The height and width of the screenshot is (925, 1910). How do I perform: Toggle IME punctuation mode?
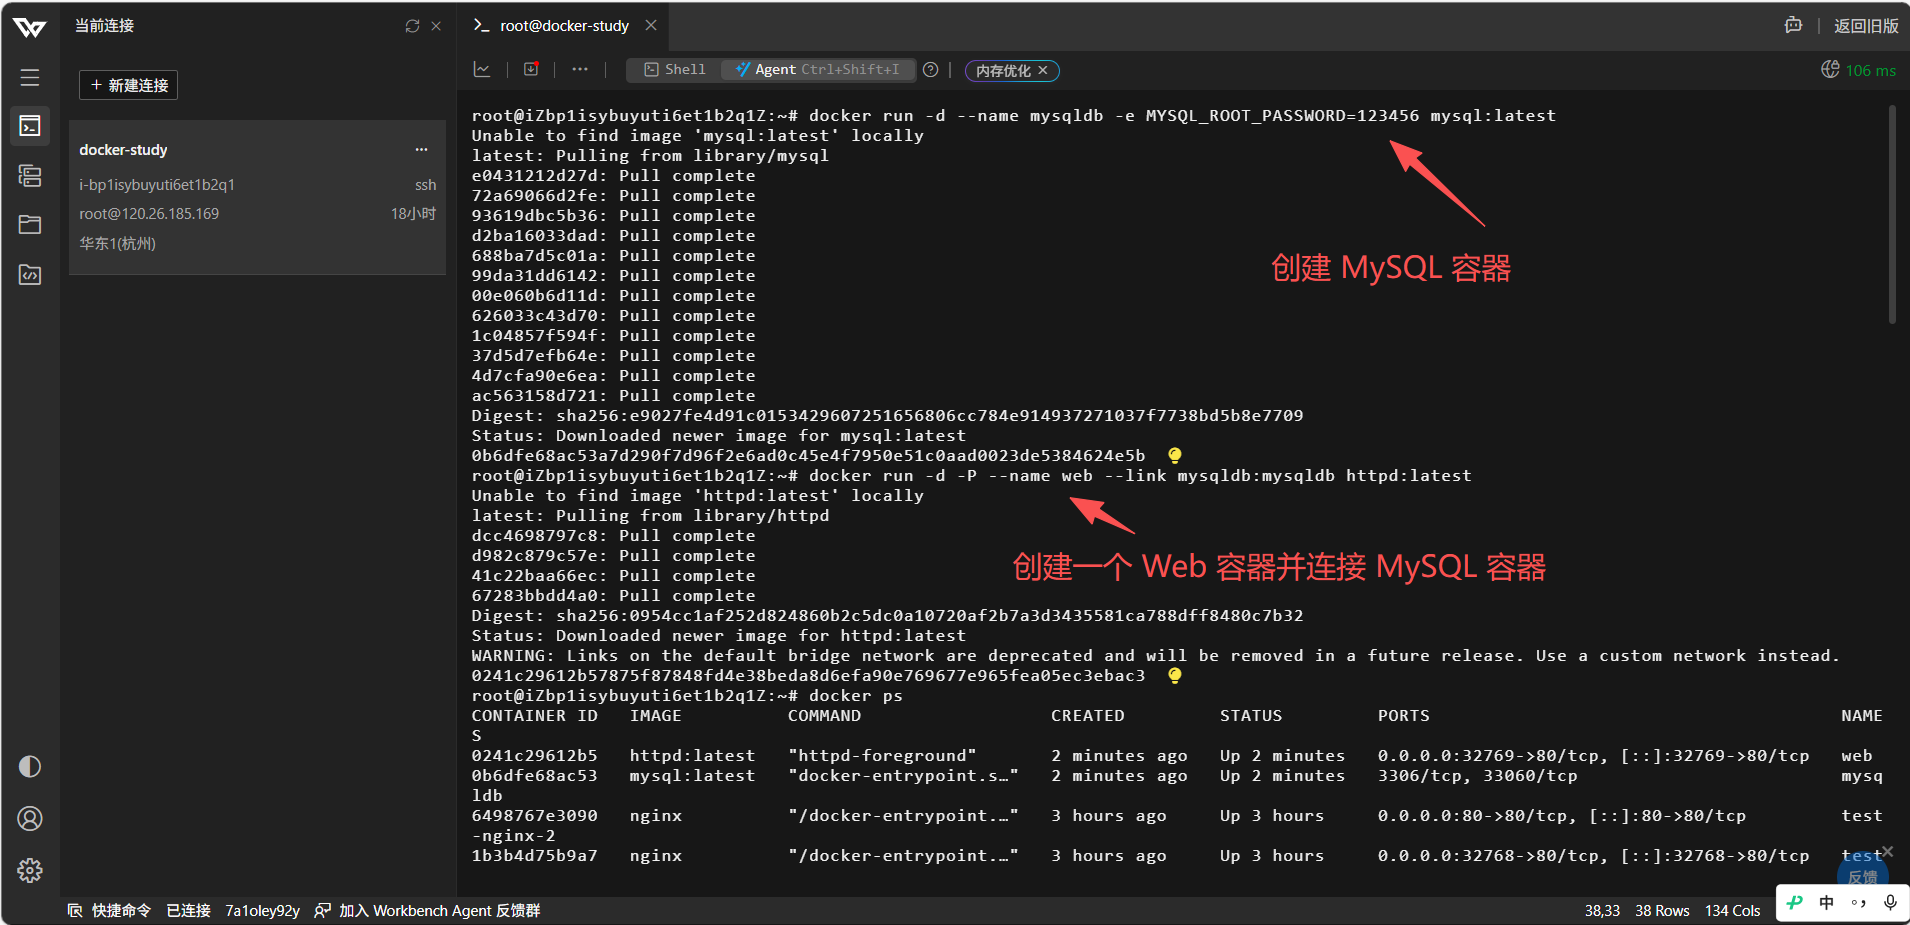[x=1858, y=902]
